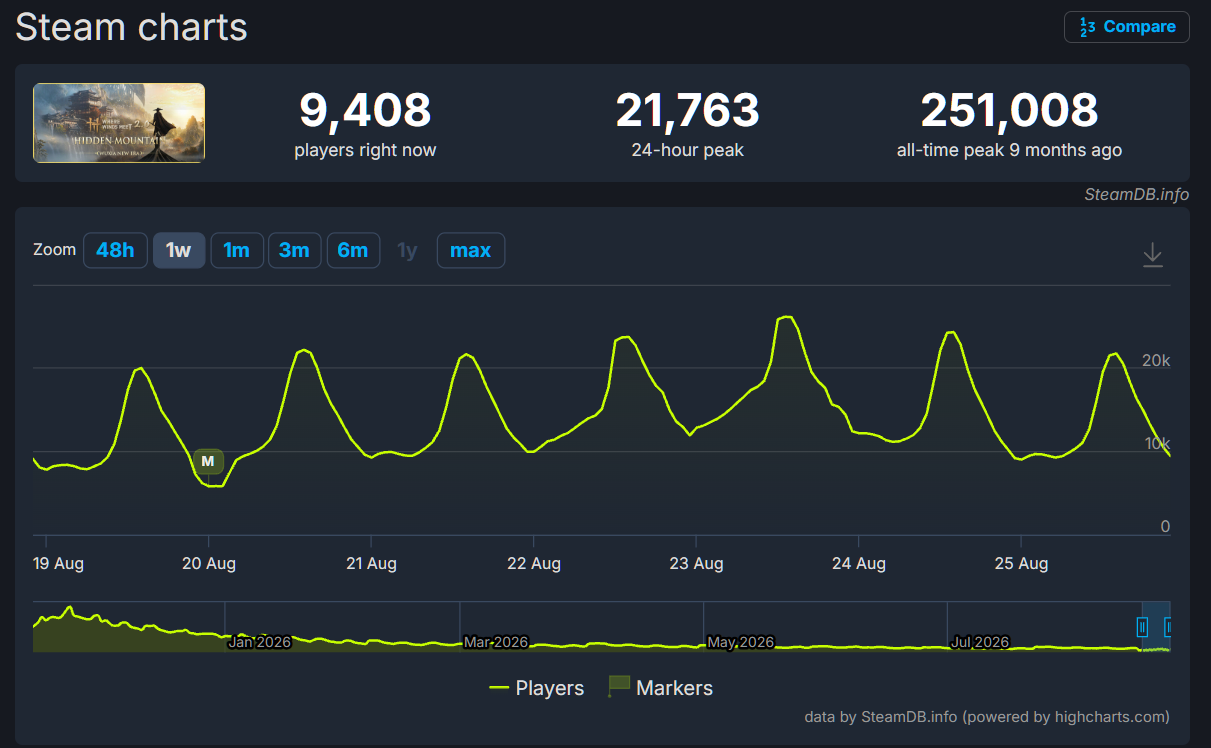
Task: Click the 19 Aug axis label
Action: (x=58, y=563)
